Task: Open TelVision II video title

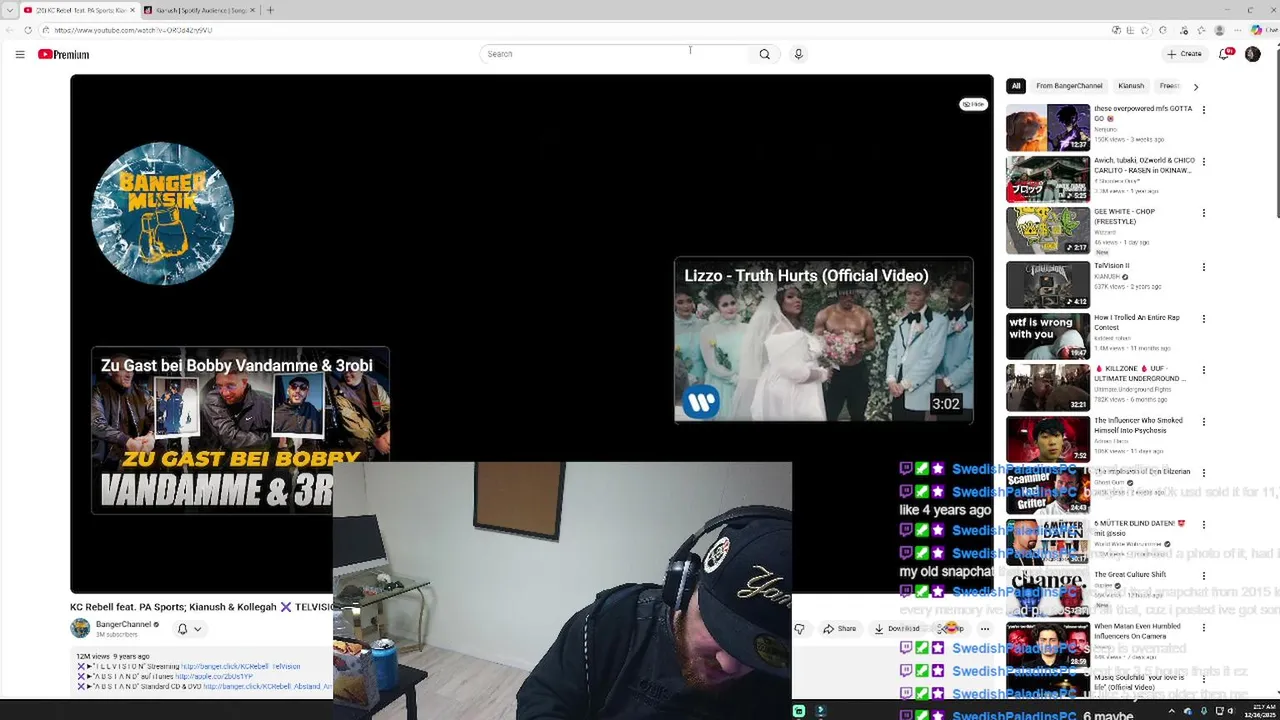Action: point(1112,266)
